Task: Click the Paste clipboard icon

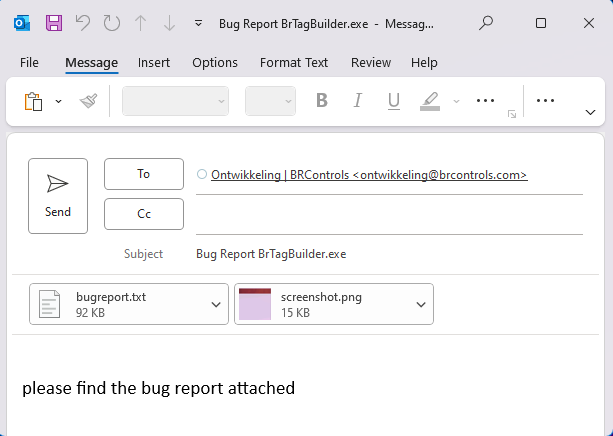Action: (x=34, y=102)
